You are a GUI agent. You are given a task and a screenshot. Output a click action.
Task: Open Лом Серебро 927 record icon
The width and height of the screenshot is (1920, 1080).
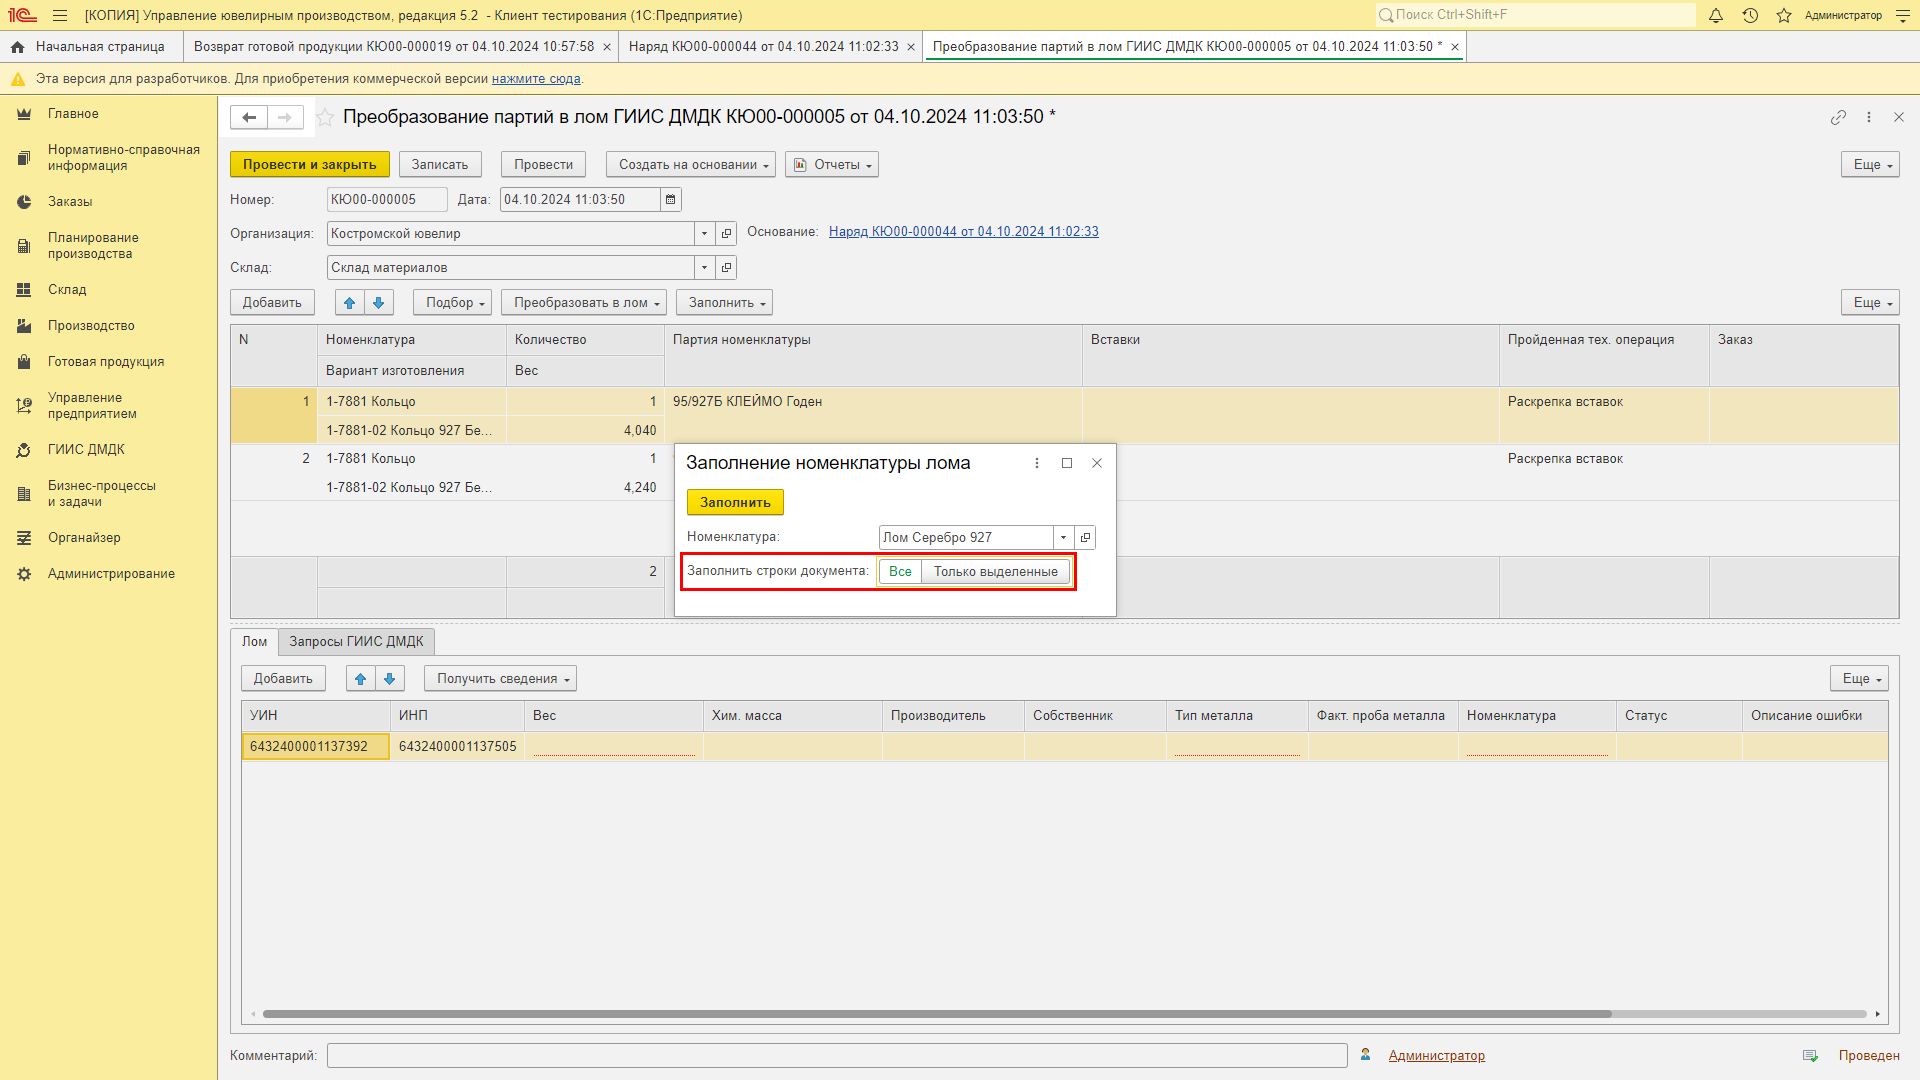coord(1085,538)
